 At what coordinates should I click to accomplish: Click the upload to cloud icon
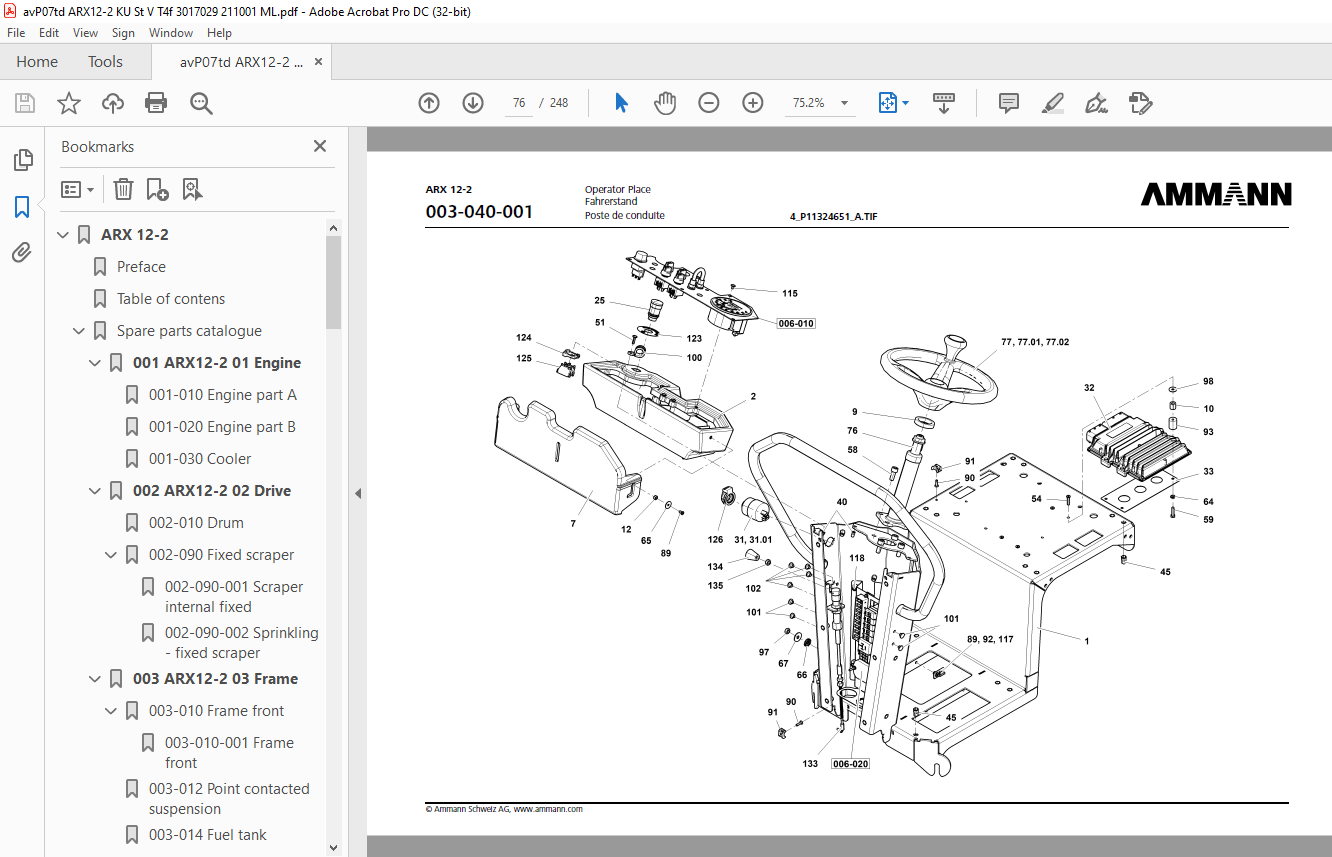pyautogui.click(x=113, y=103)
